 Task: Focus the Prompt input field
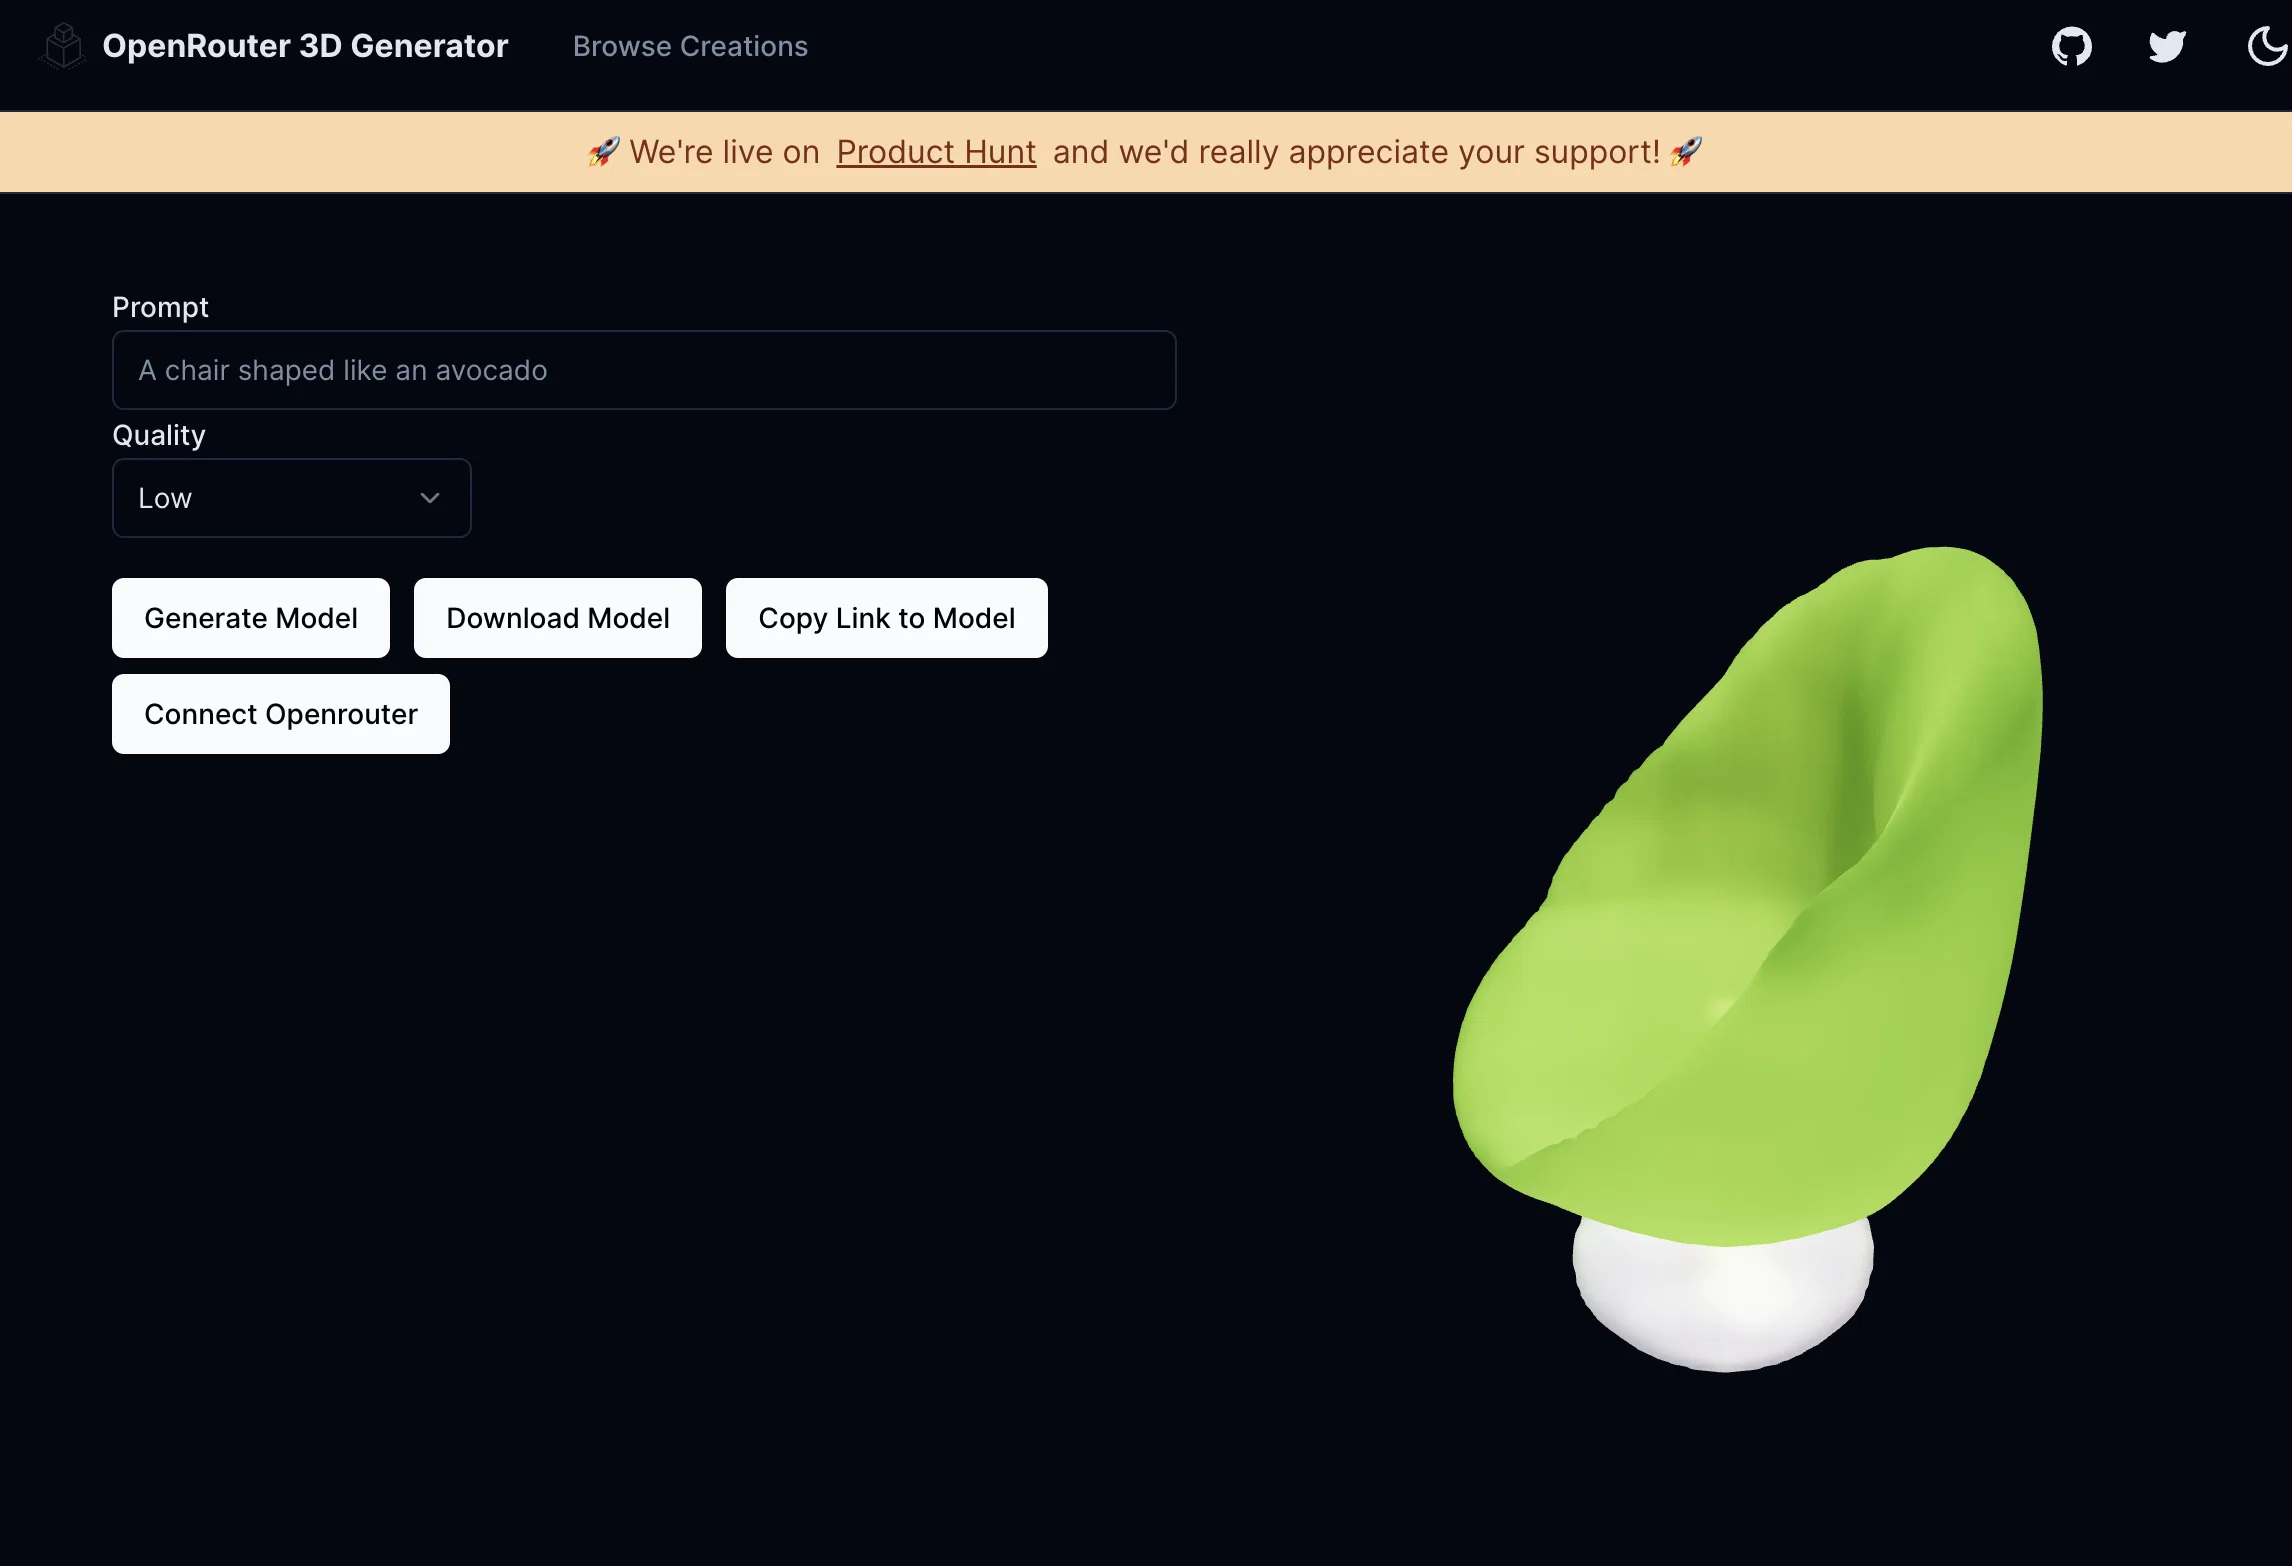coord(644,370)
